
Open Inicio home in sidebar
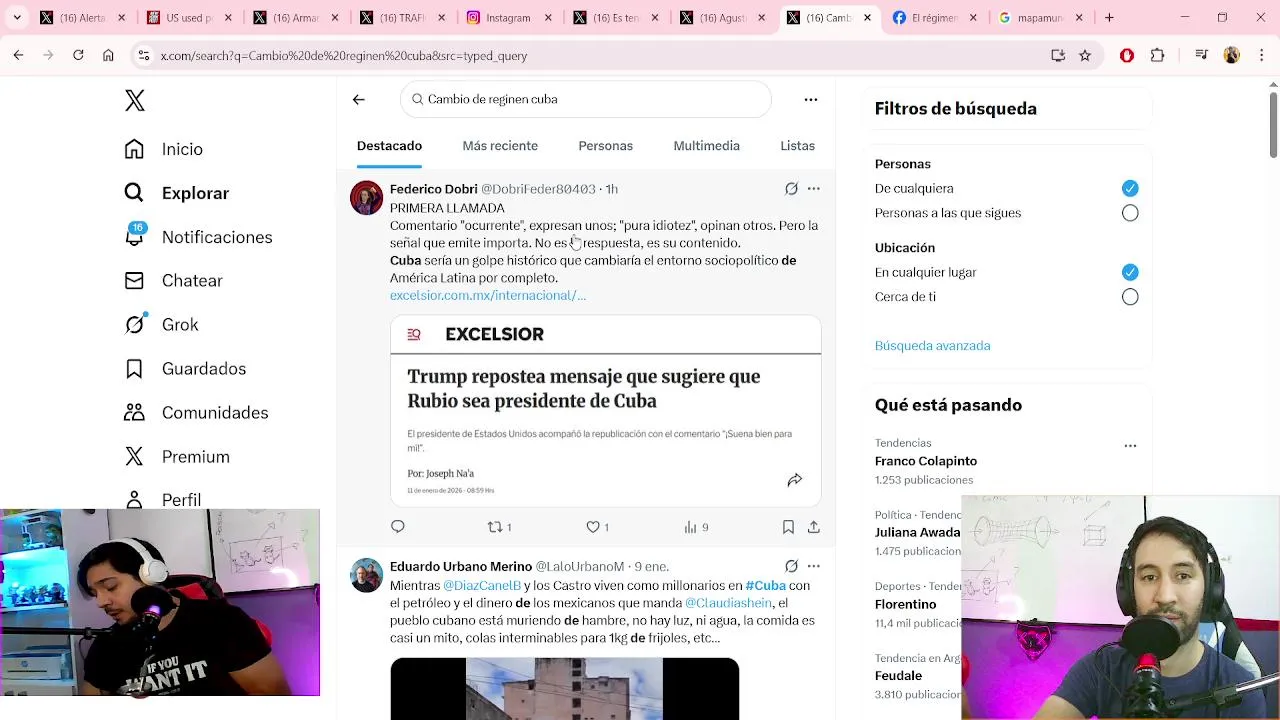163,149
